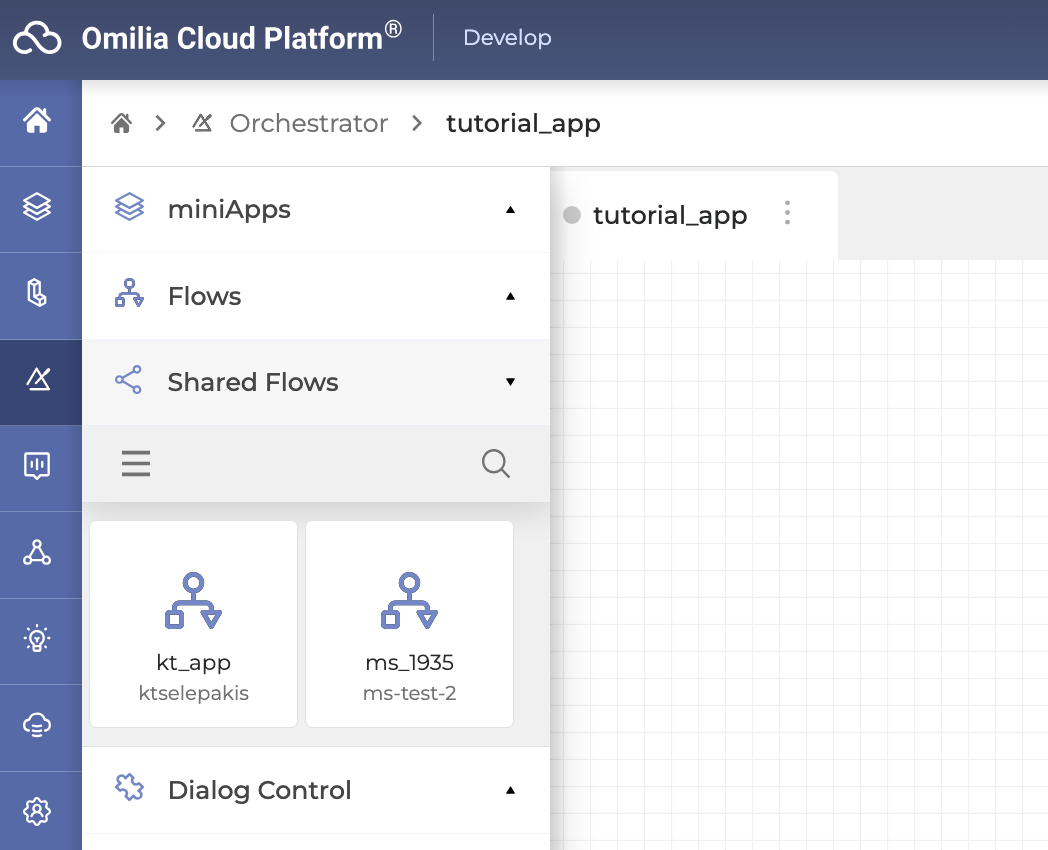Screen dimensions: 1048x850
Task: Open the stacked layers miniApps sidebar icon
Action: tap(37, 208)
